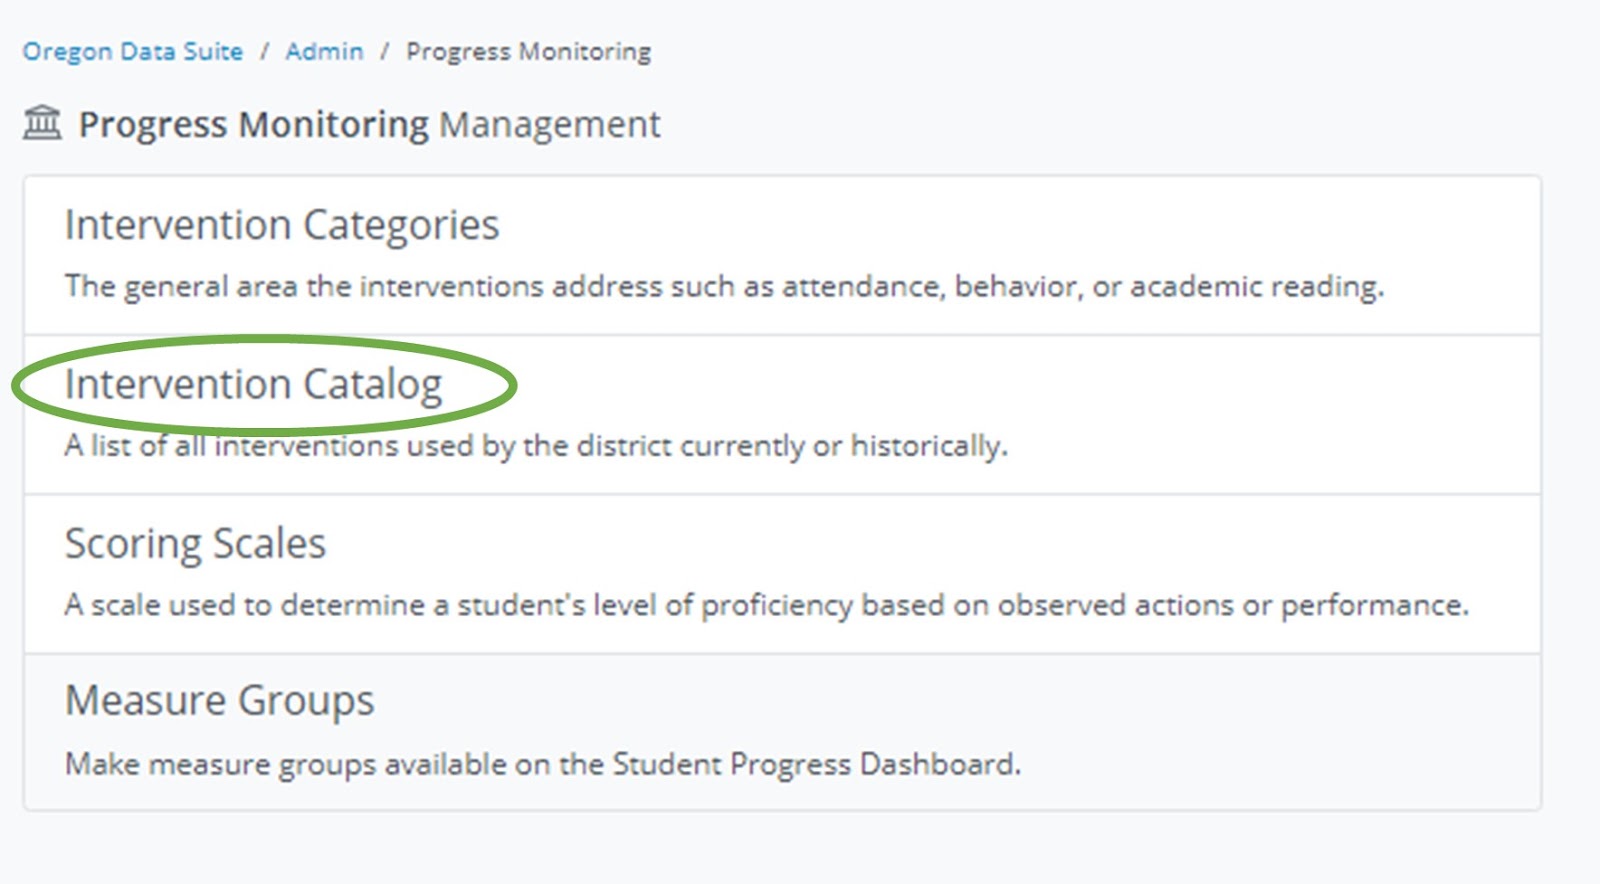Click empty space right of Scoring Scales title

pyautogui.click(x=900, y=544)
